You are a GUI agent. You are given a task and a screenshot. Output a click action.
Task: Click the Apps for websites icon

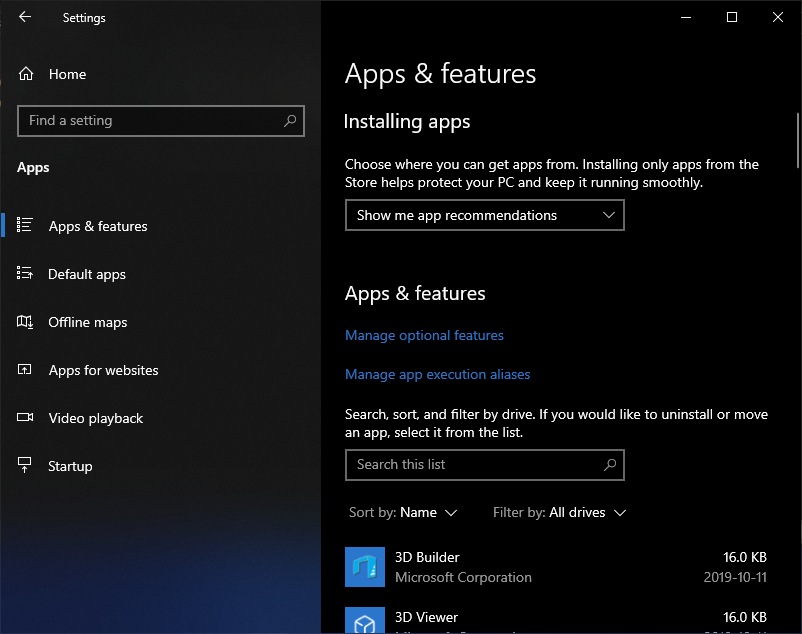point(25,370)
